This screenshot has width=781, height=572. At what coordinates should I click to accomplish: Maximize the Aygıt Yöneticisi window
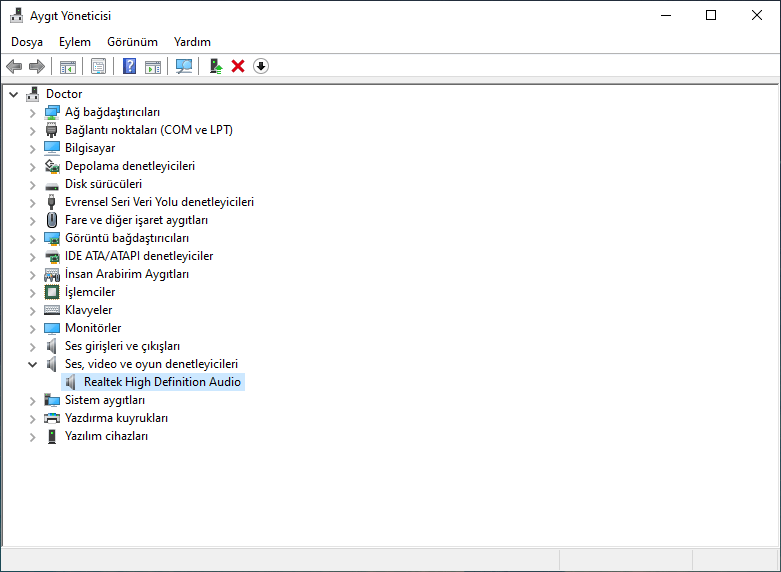click(711, 15)
